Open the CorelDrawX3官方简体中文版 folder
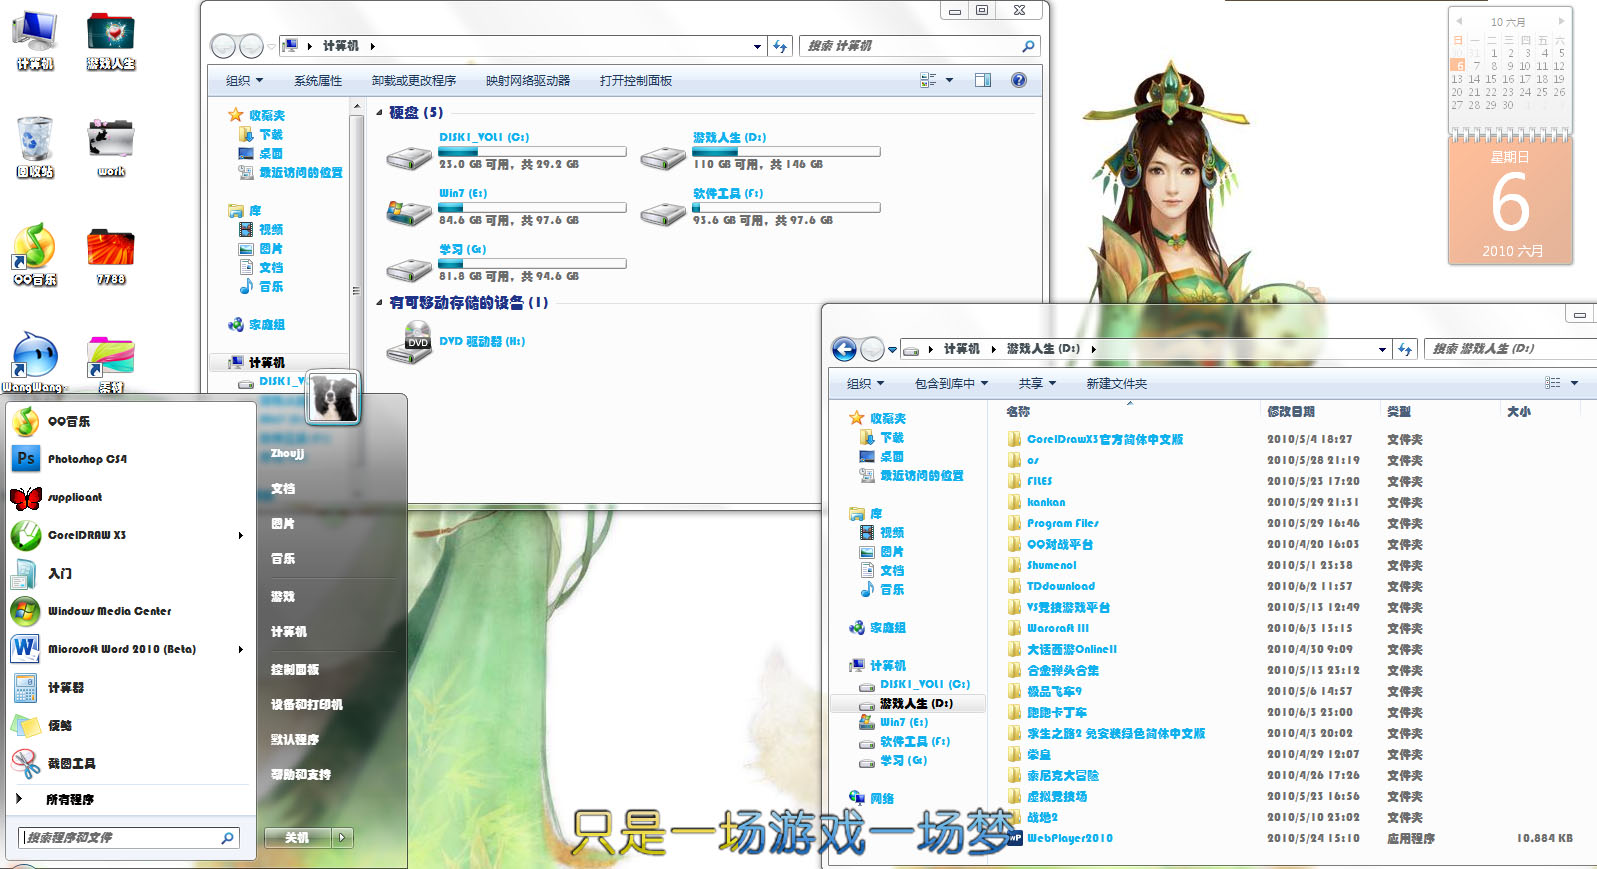Viewport: 1597px width, 869px height. [1105, 439]
